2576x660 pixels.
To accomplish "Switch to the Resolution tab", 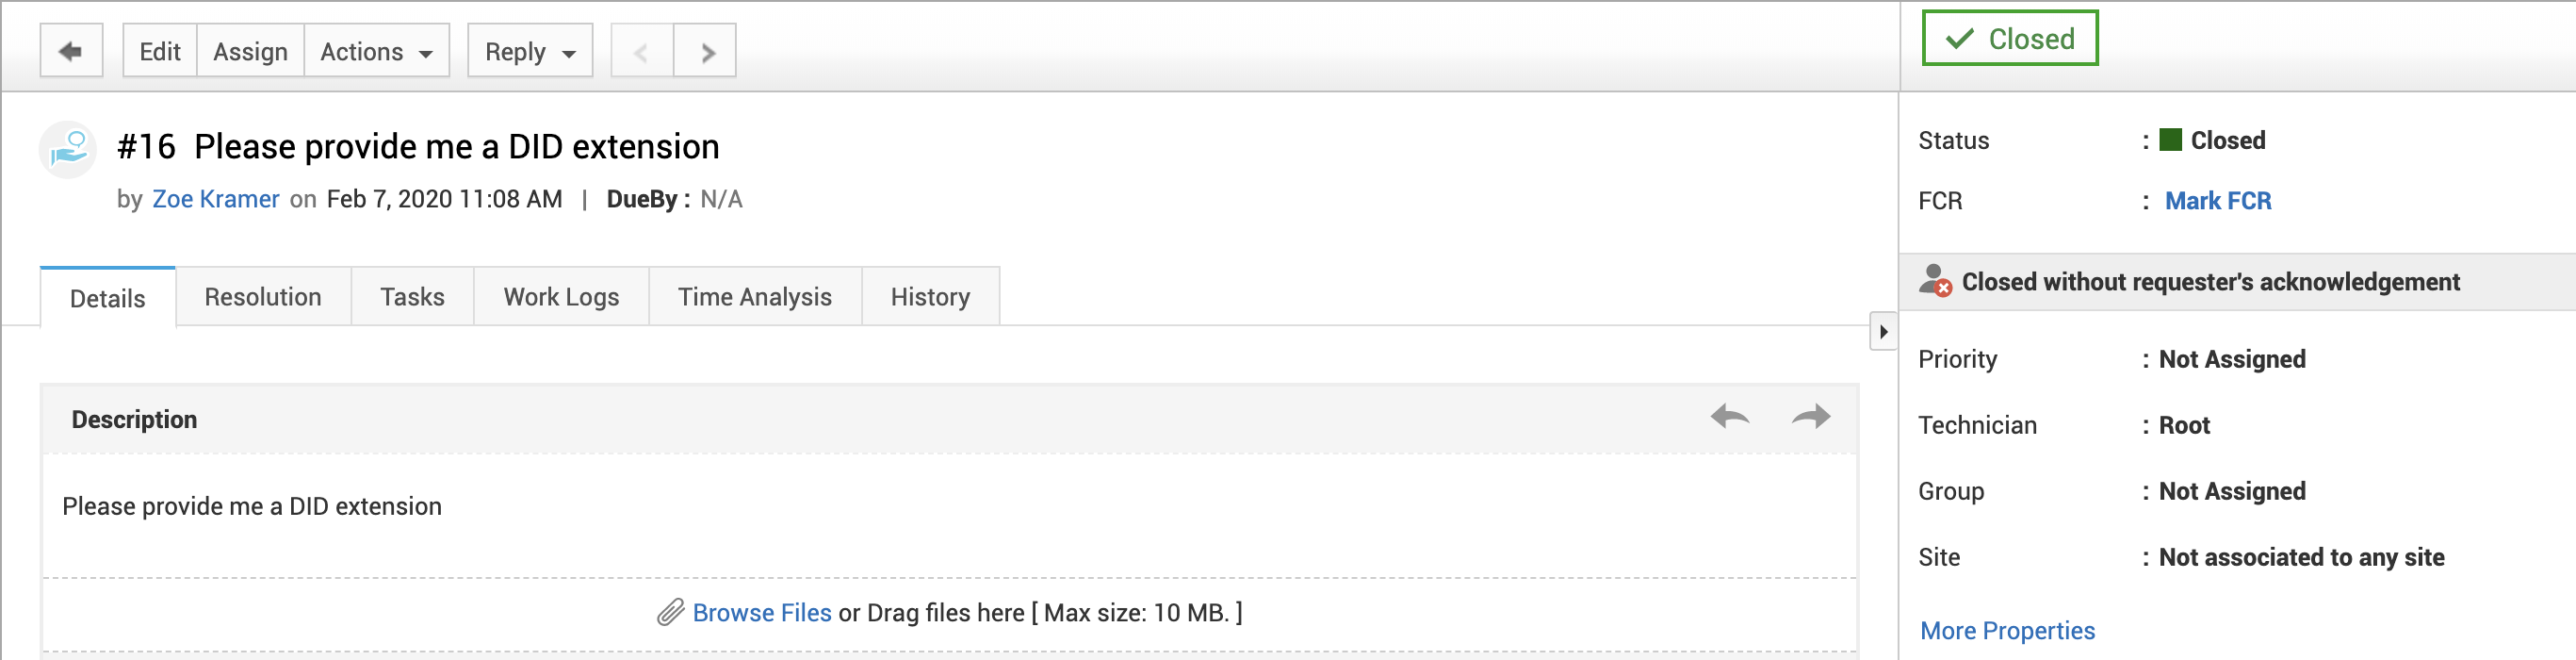I will click(263, 297).
